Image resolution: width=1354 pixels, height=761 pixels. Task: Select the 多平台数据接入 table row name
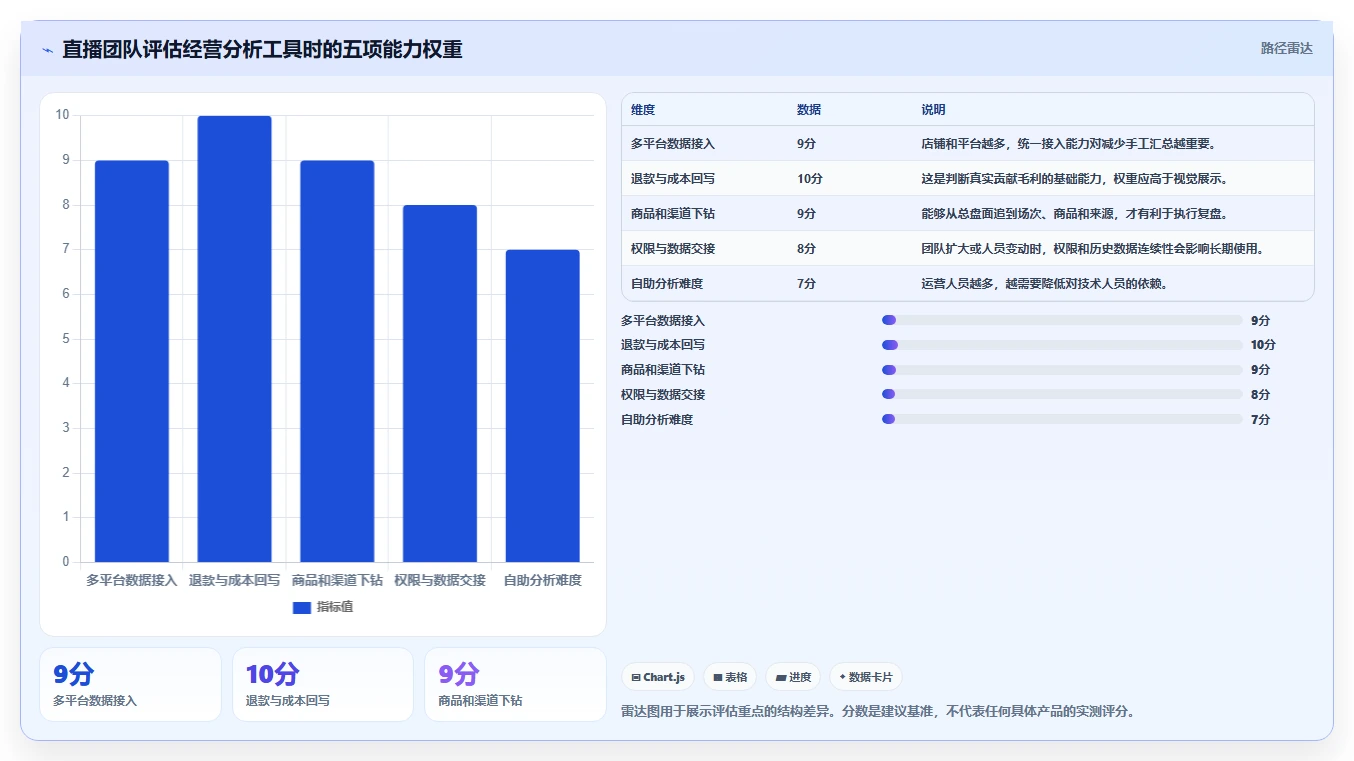point(673,144)
